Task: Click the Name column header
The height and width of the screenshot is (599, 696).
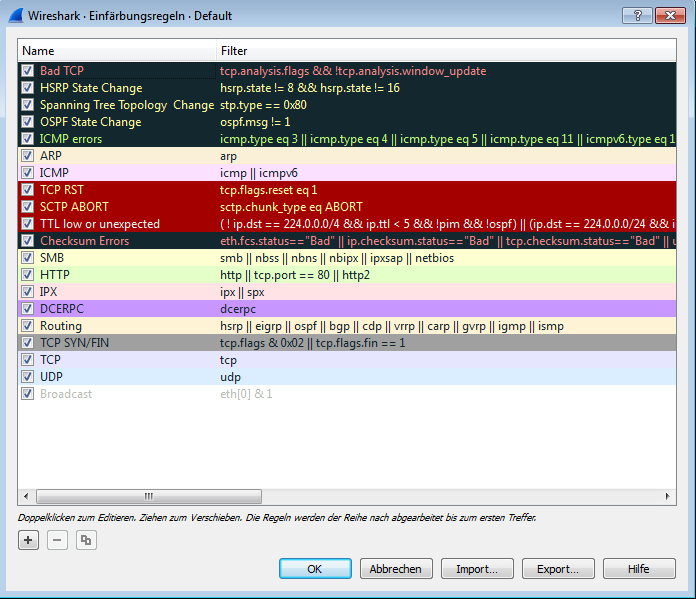Action: click(x=117, y=51)
